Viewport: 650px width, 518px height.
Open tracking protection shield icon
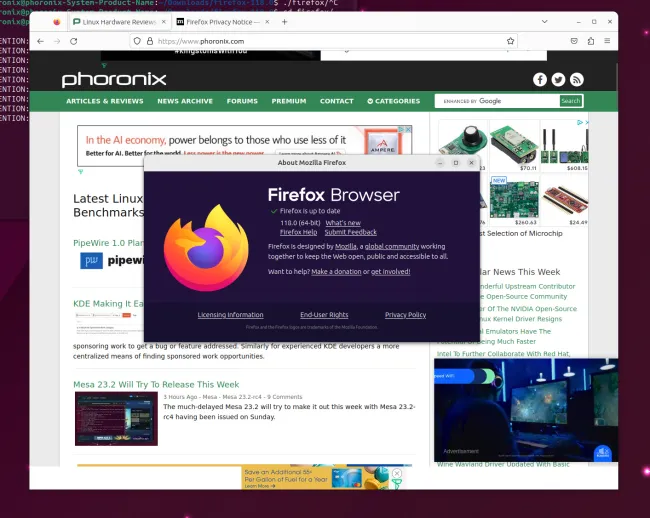137,41
